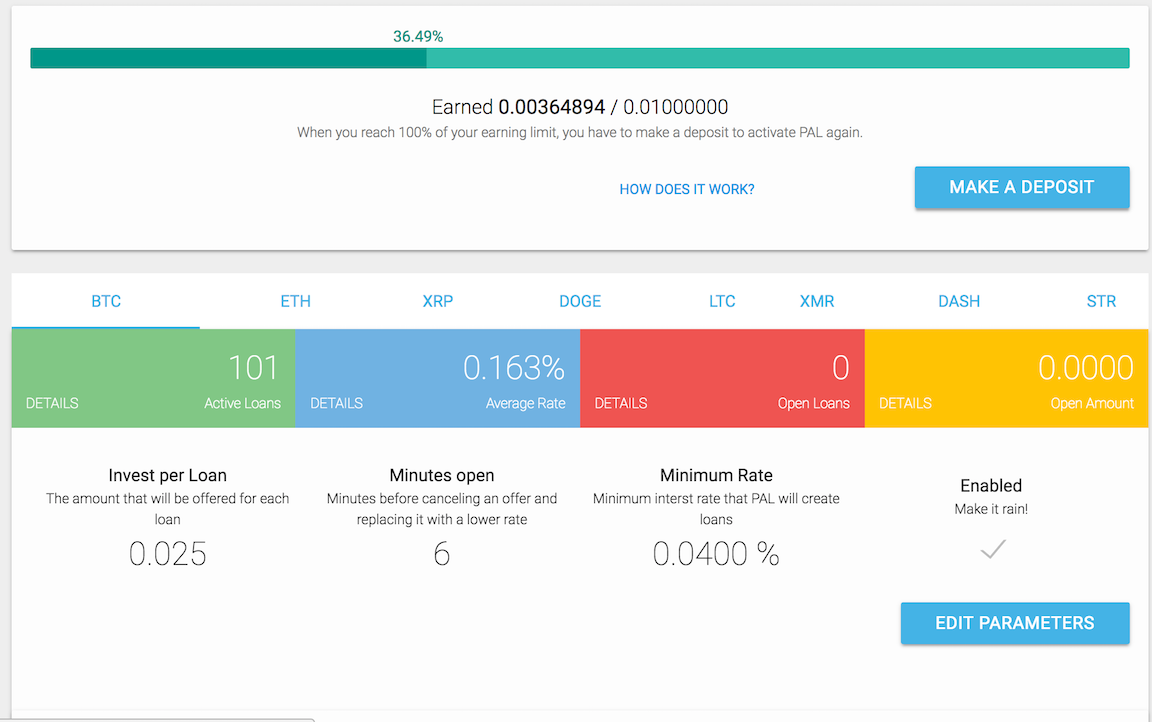The image size is (1152, 722).
Task: Click the MAKE A DEPOSIT button
Action: 1022,187
